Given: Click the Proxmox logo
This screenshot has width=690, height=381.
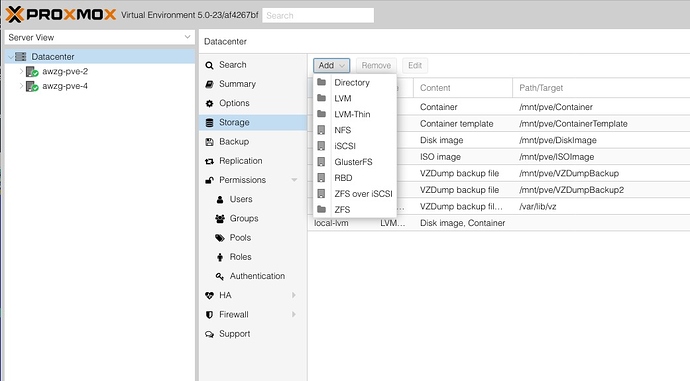Looking at the screenshot, I should [61, 15].
